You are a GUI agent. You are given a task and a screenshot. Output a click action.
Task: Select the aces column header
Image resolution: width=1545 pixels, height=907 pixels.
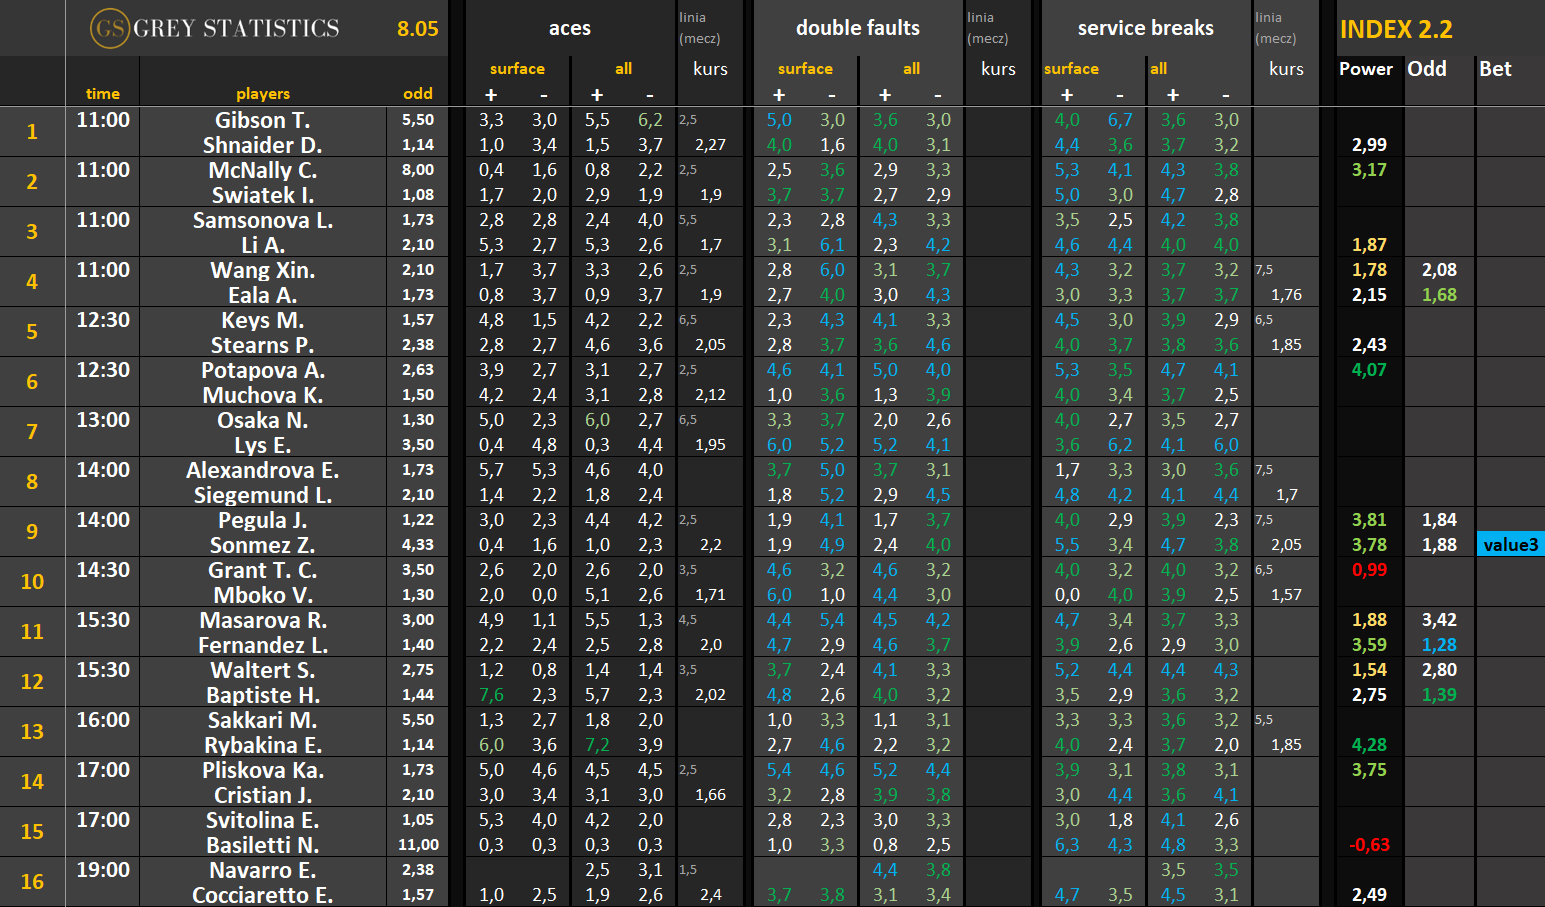click(570, 29)
